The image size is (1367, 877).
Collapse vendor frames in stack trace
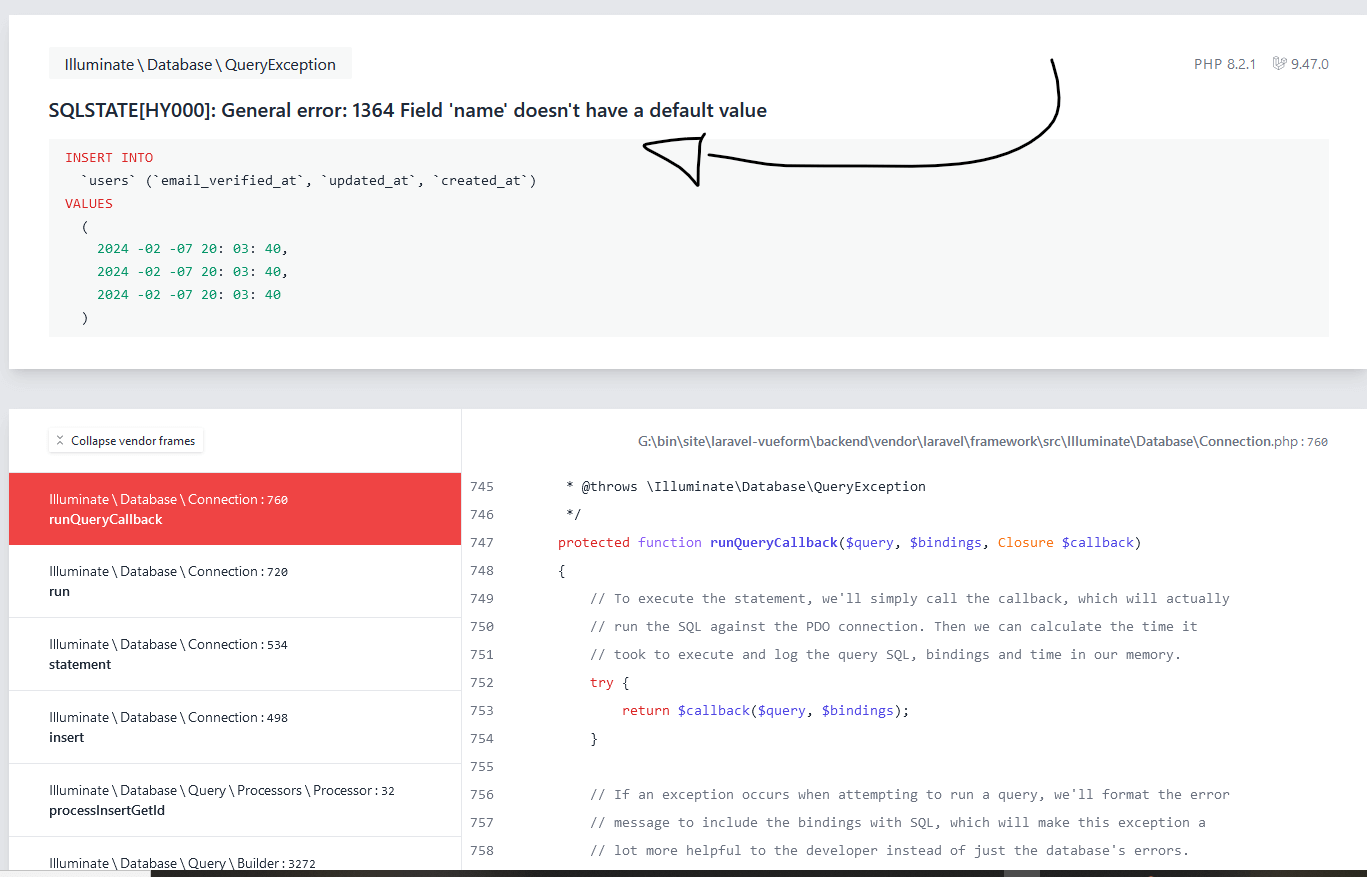pyautogui.click(x=126, y=441)
